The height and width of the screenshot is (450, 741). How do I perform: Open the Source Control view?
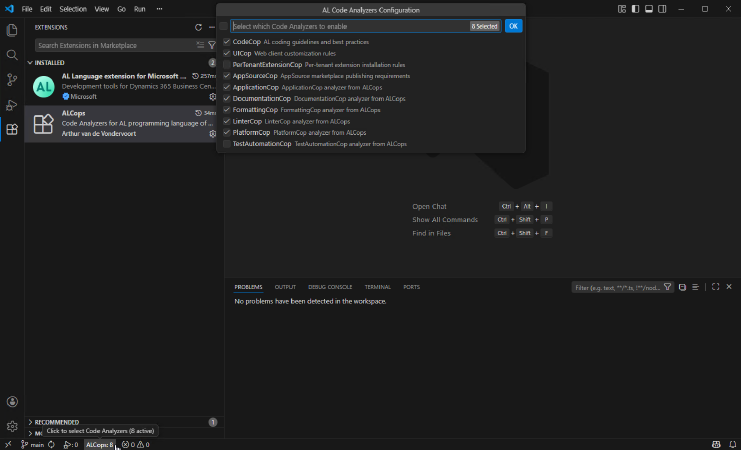[12, 80]
